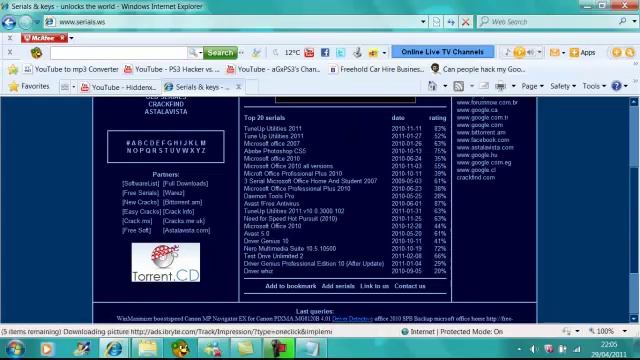Viewport: 640px width, 360px height.
Task: Open YouTube - PS3 Hacker favorite link
Action: (172, 69)
